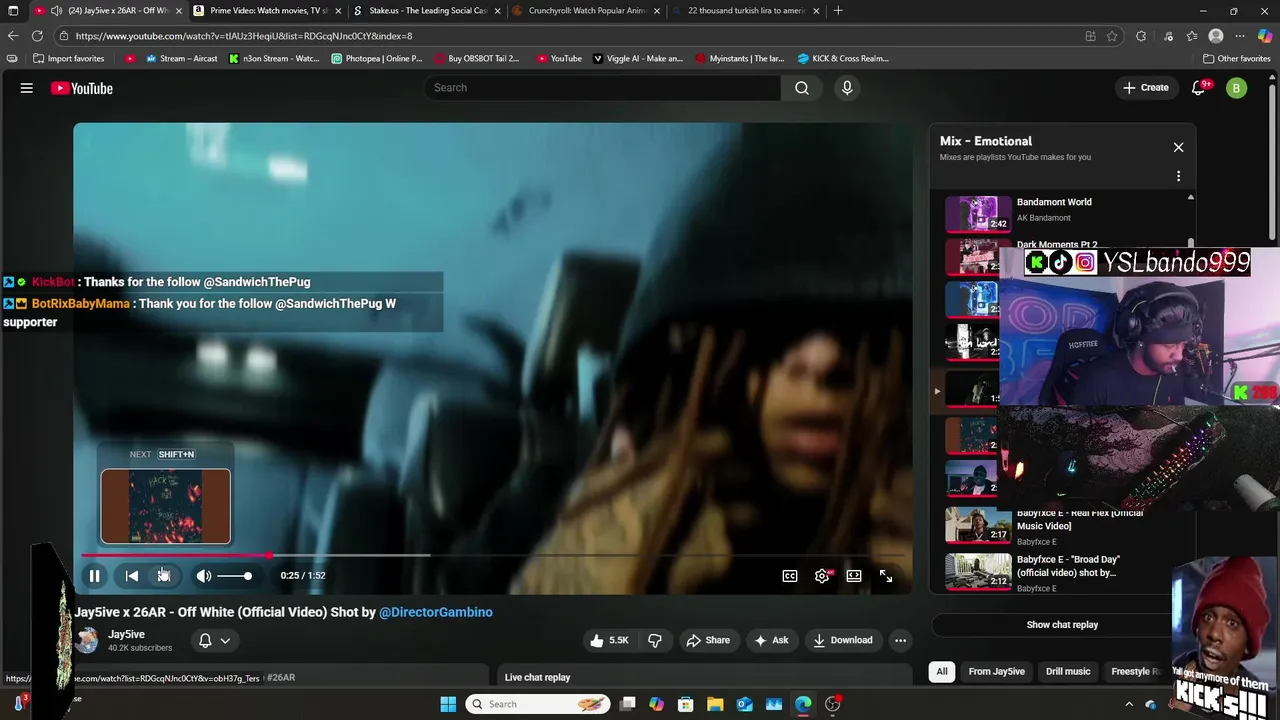Open the player settings gear
Screen dimensions: 1280x720
[822, 576]
